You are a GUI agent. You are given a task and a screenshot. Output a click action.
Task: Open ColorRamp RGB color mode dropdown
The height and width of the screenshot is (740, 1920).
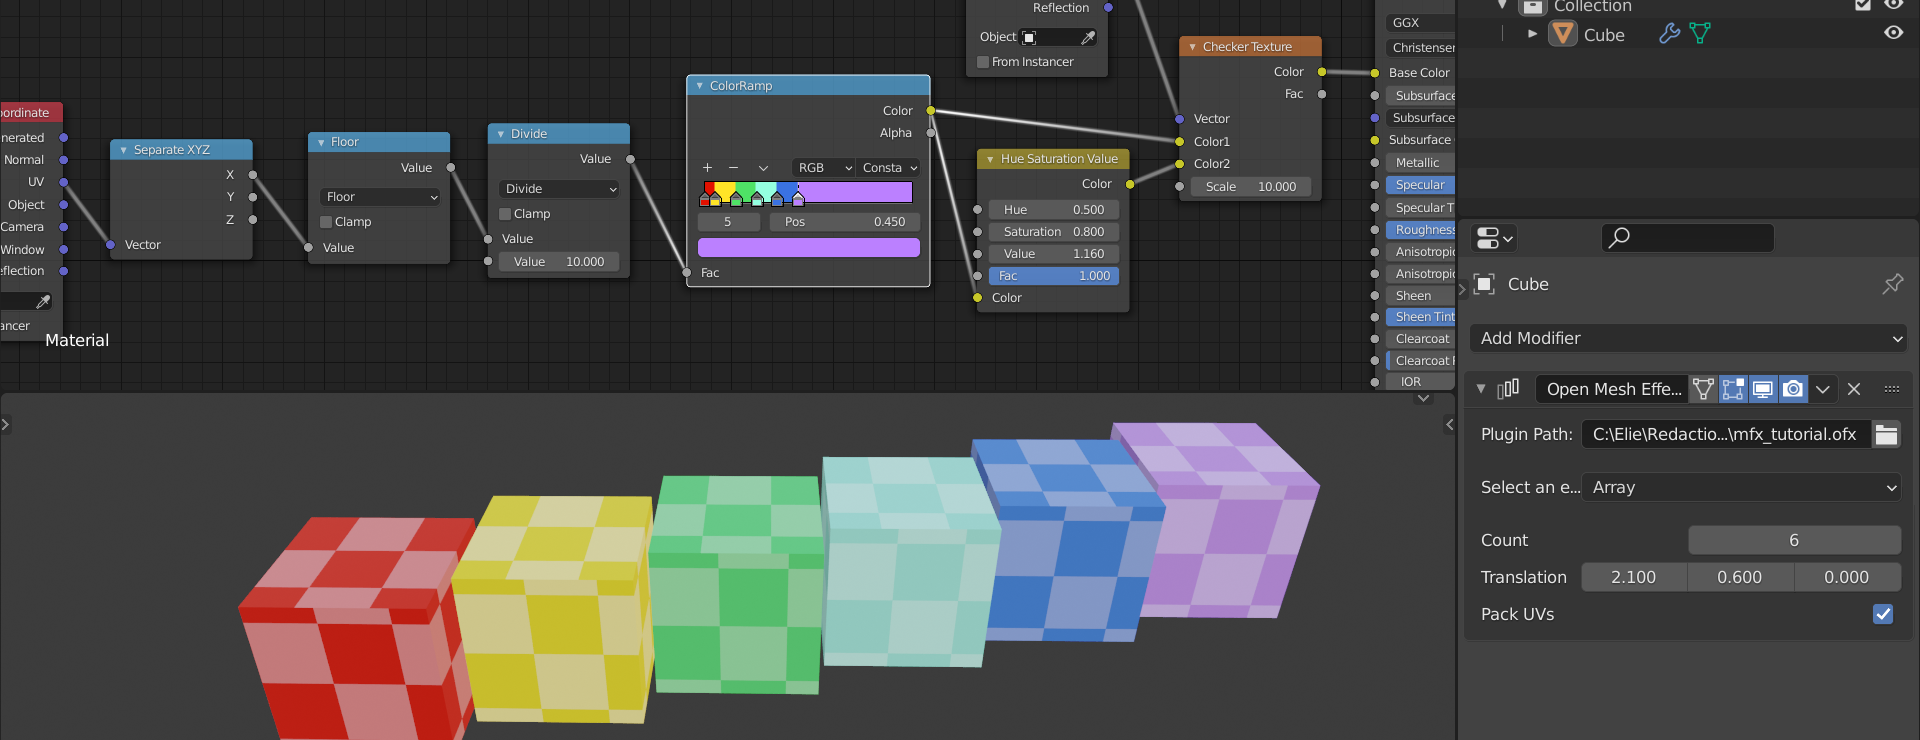[824, 168]
